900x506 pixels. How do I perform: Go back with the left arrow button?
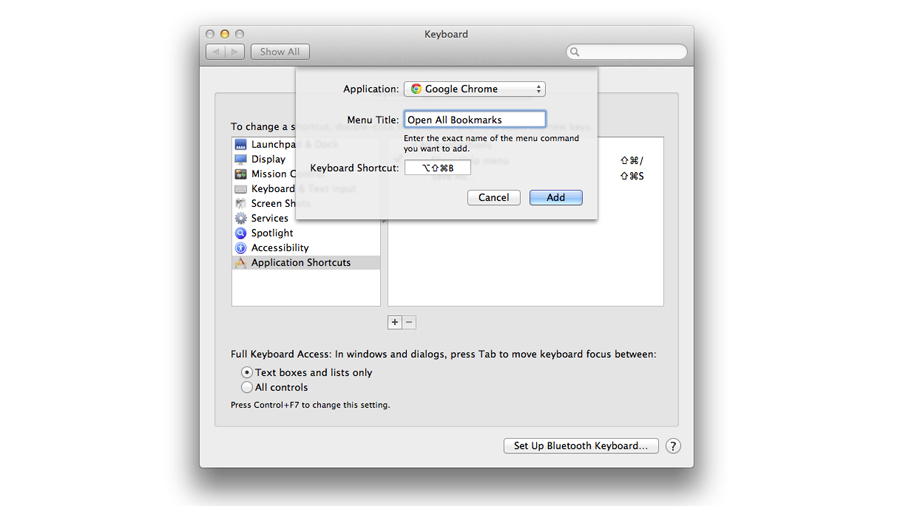pos(216,52)
